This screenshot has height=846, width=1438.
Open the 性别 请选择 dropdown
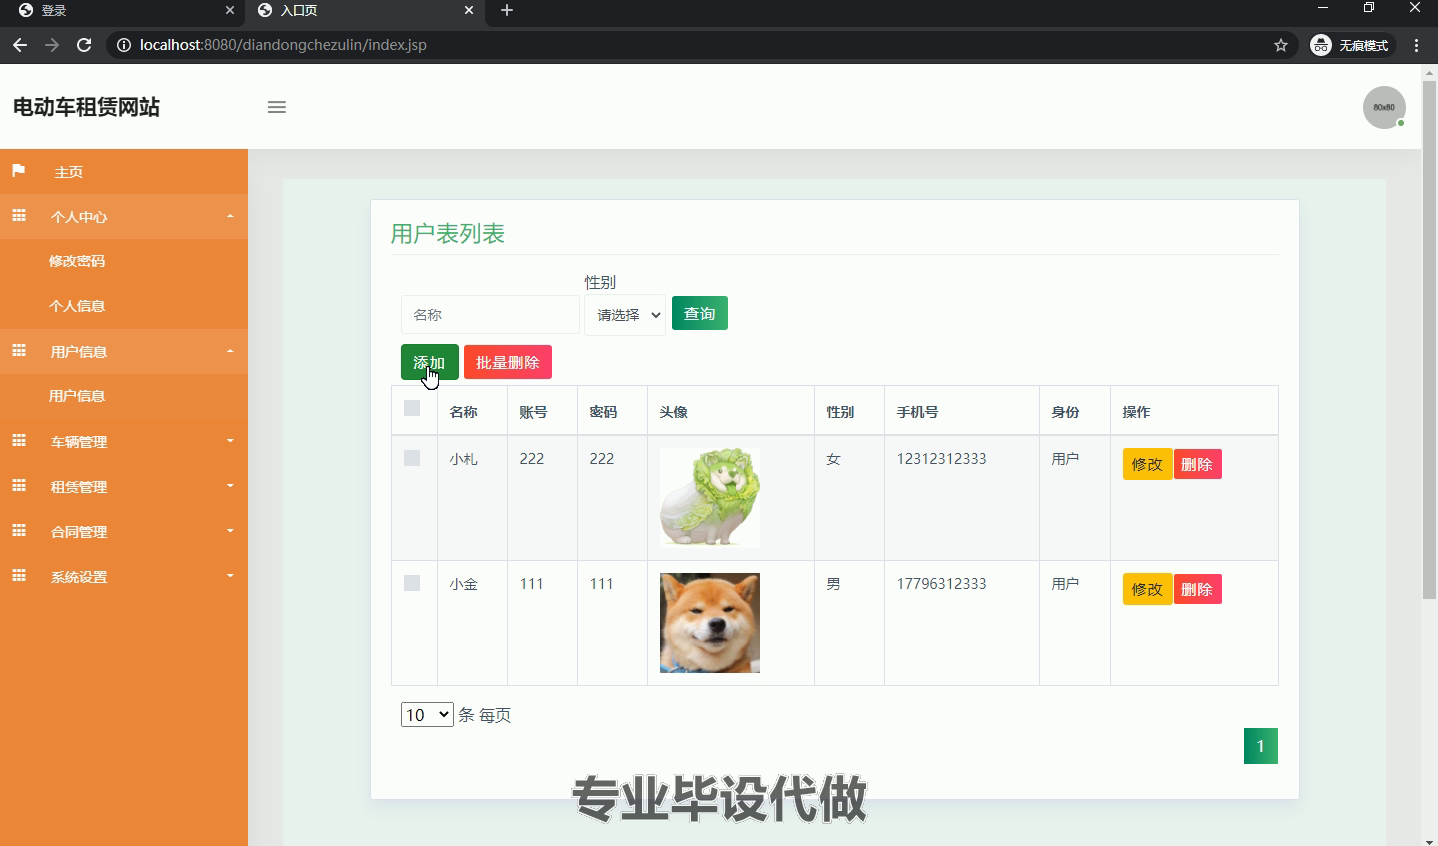625,315
